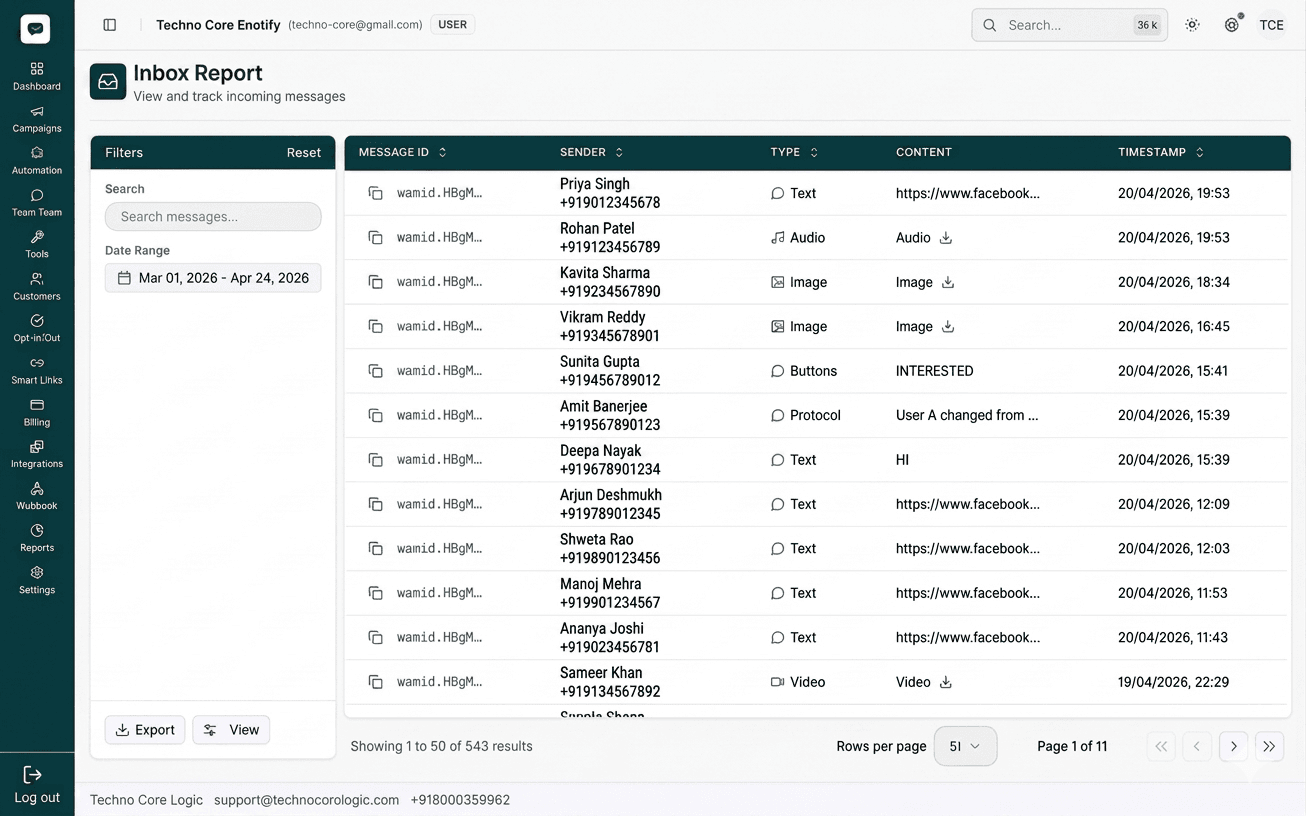The width and height of the screenshot is (1306, 816).
Task: Click timestamp 19/04/2026, 22:29
Action: point(1174,682)
